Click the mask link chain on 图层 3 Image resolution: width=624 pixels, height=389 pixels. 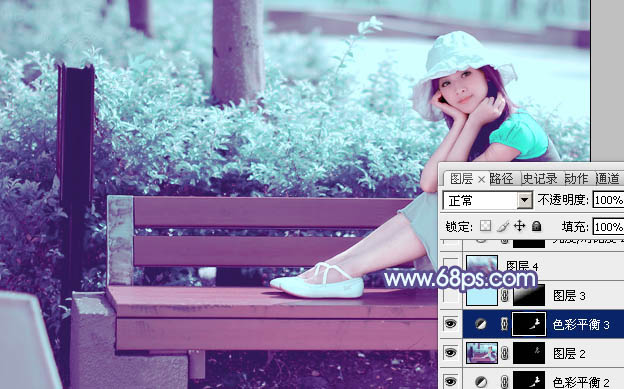(505, 295)
